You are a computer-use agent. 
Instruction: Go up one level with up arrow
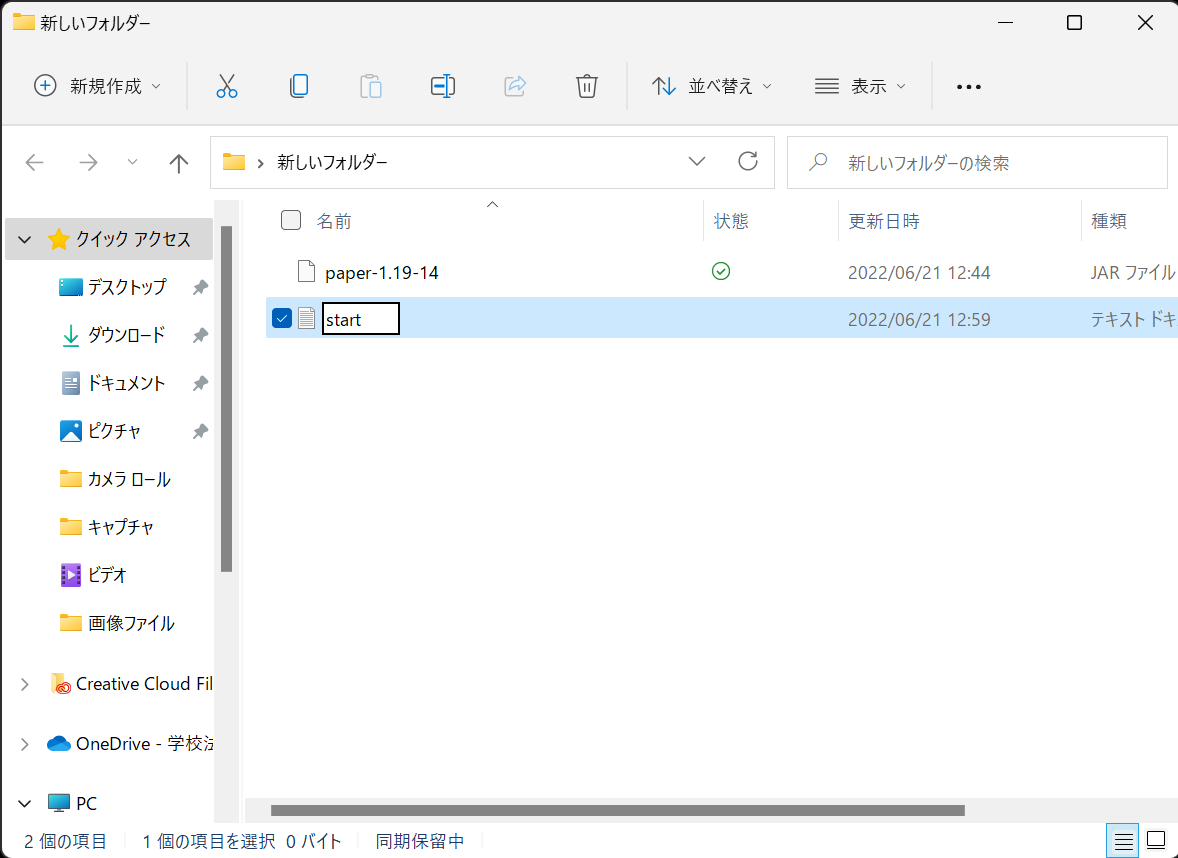point(179,163)
